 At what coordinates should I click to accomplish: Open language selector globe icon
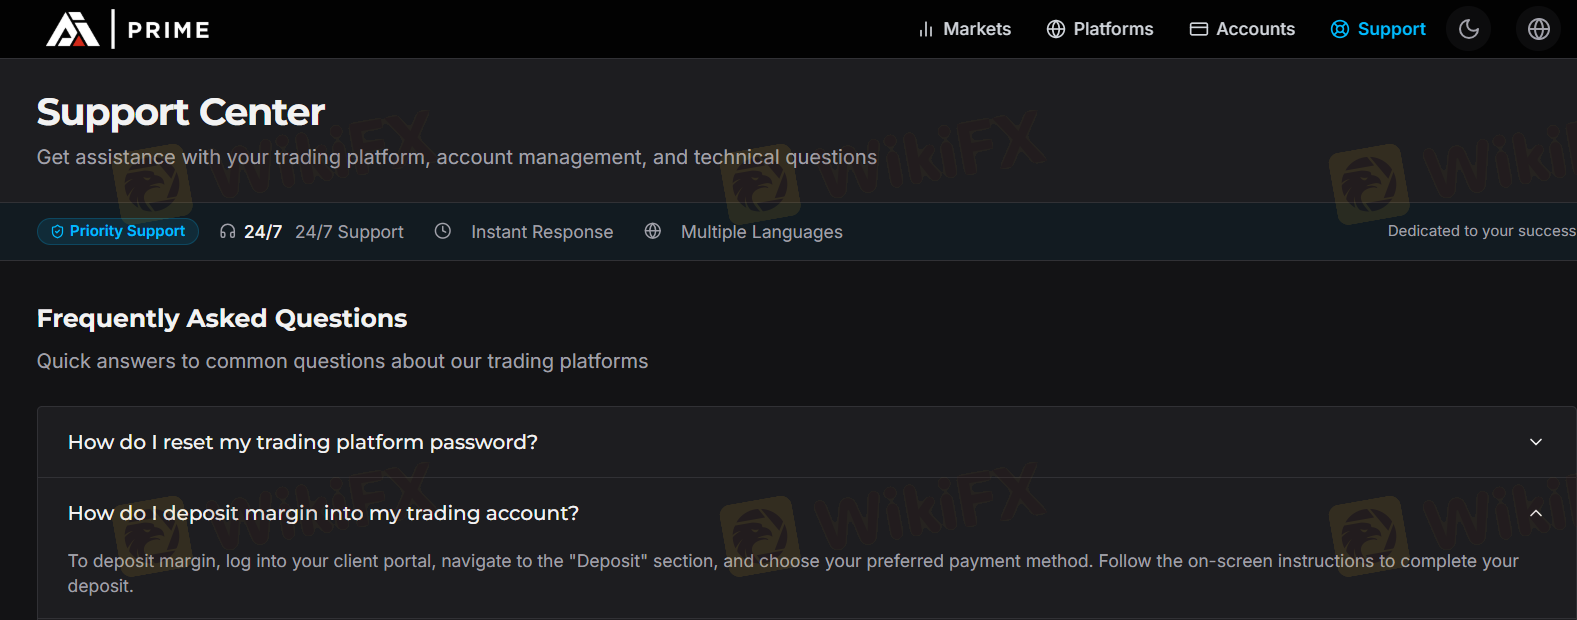tap(1538, 29)
